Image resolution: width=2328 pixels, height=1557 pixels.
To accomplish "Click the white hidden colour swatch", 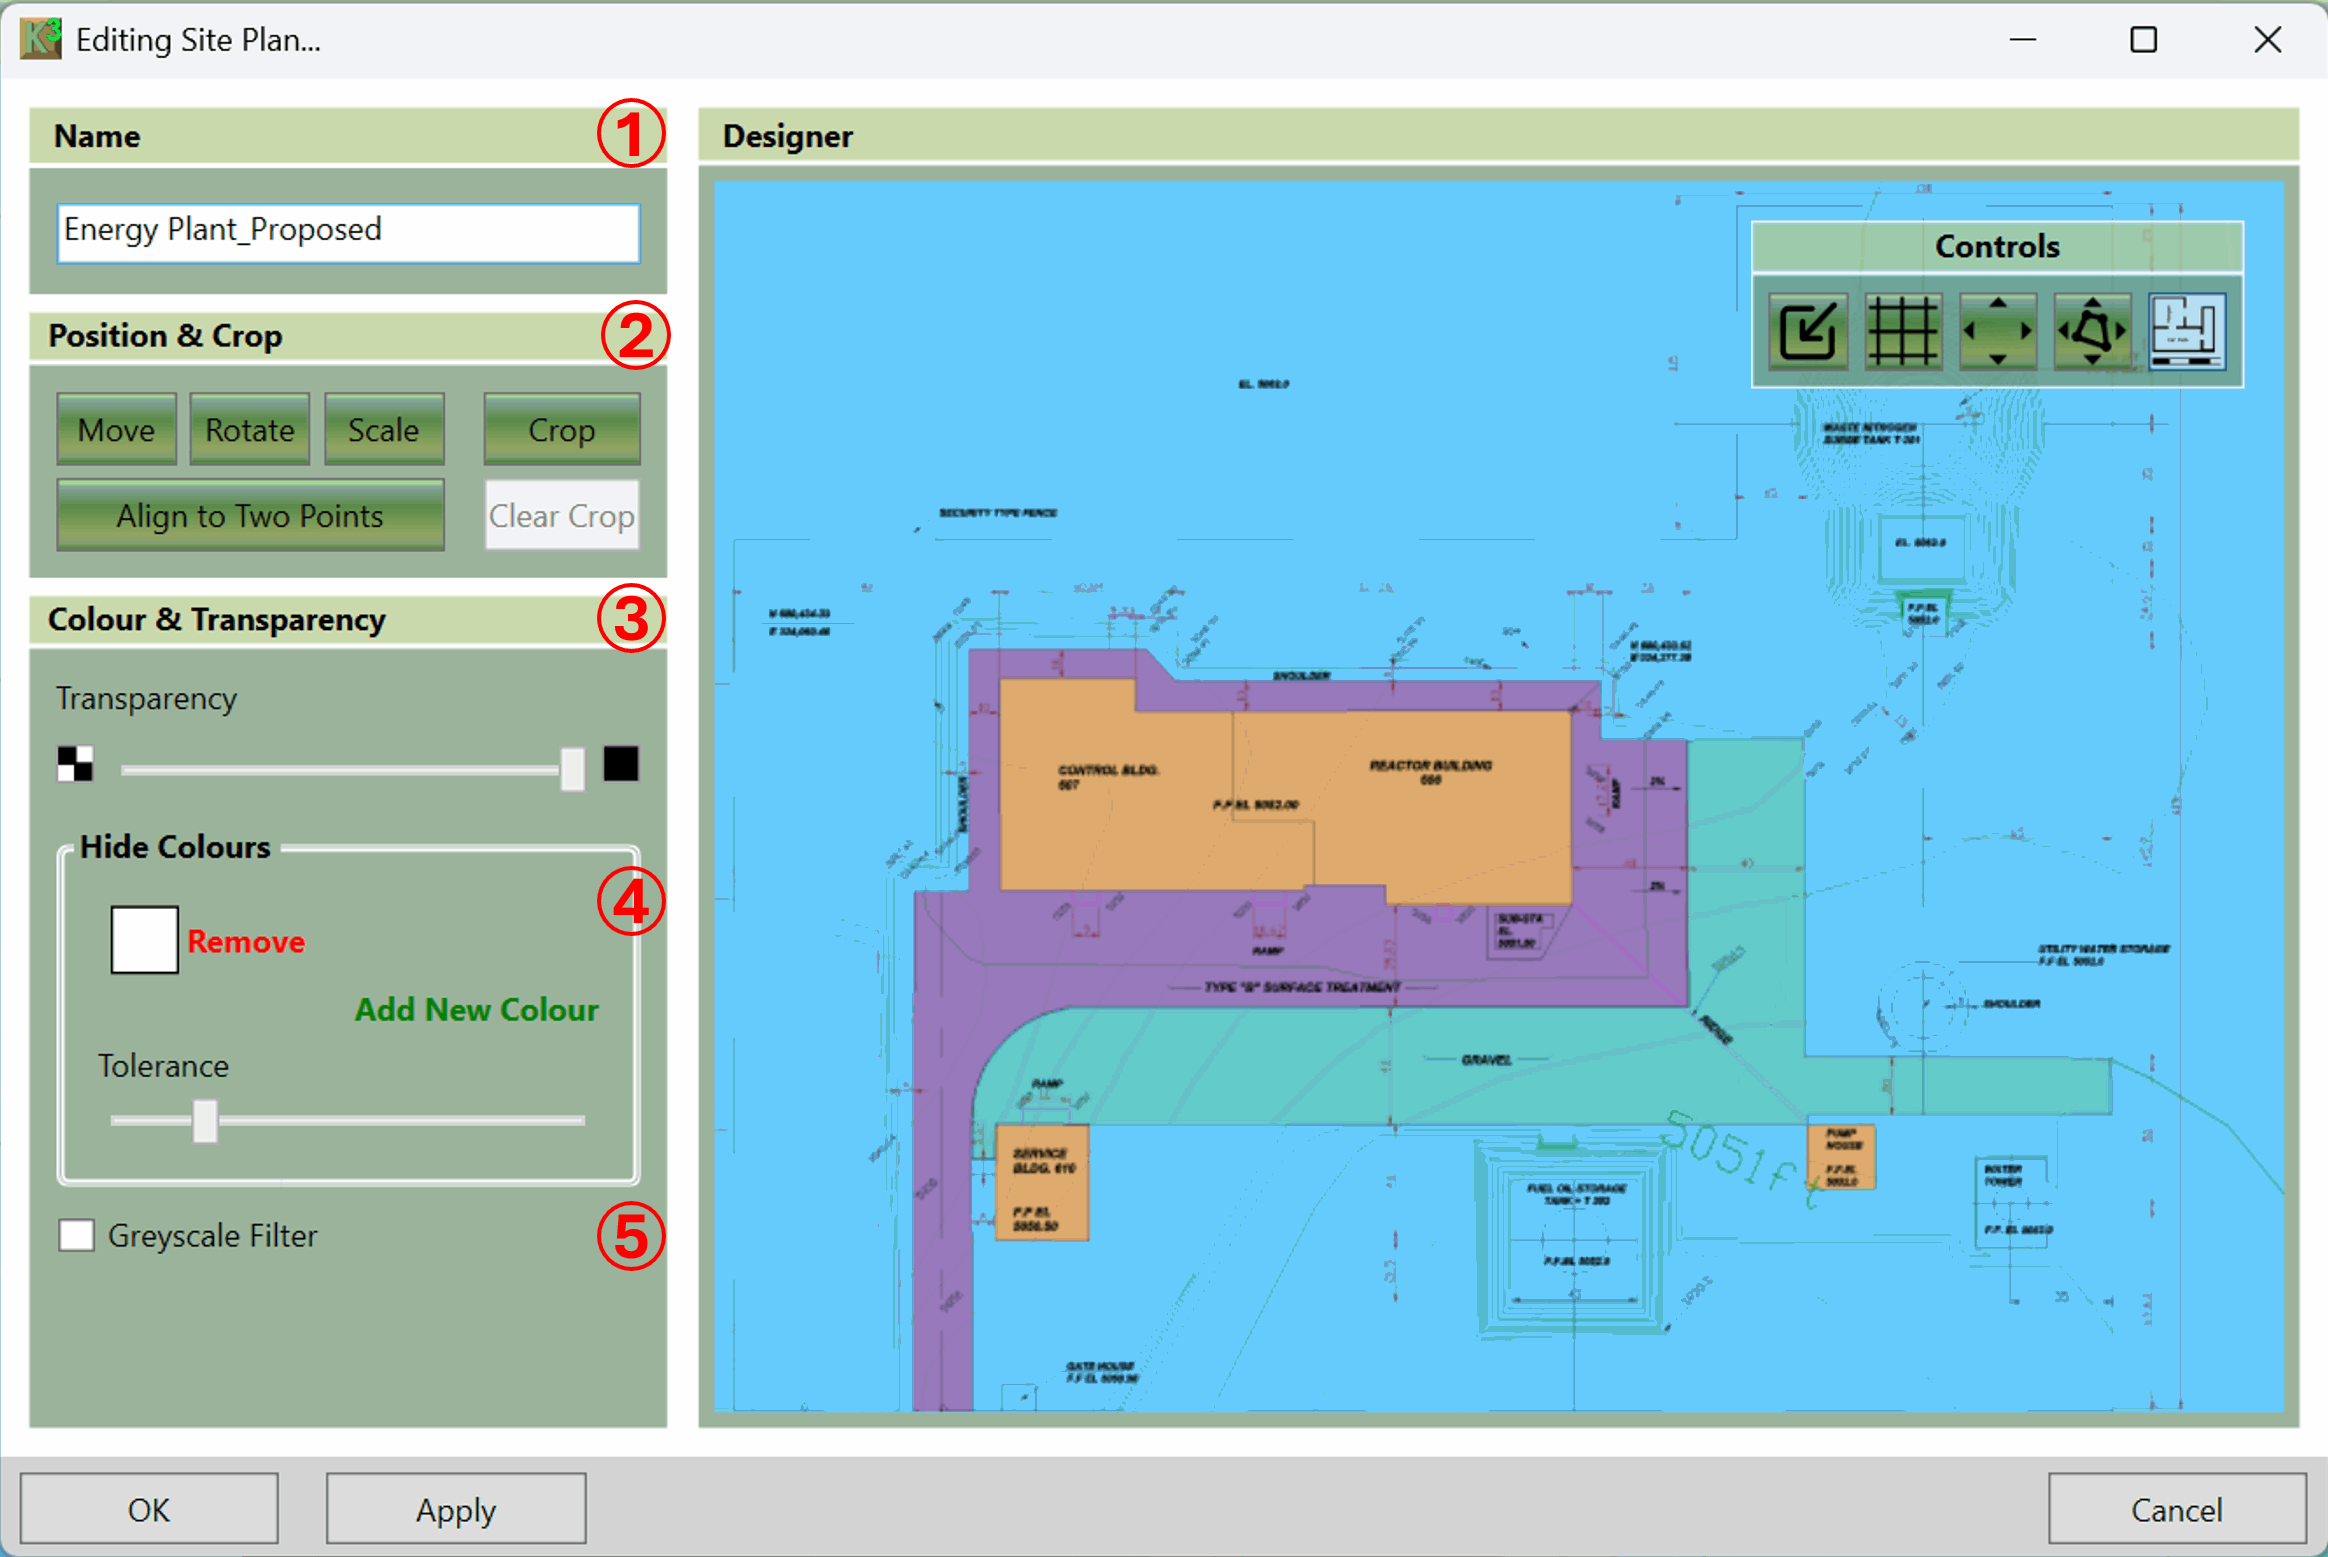I will pos(144,940).
